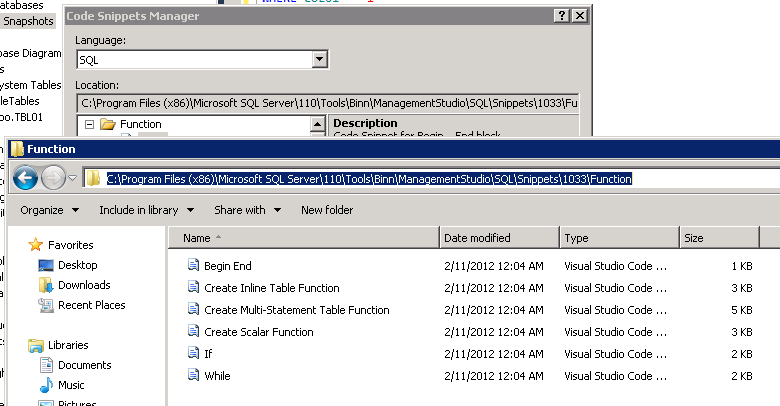Select Snapshots in the Object Explorer tree
Image resolution: width=780 pixels, height=406 pixels.
coord(28,21)
